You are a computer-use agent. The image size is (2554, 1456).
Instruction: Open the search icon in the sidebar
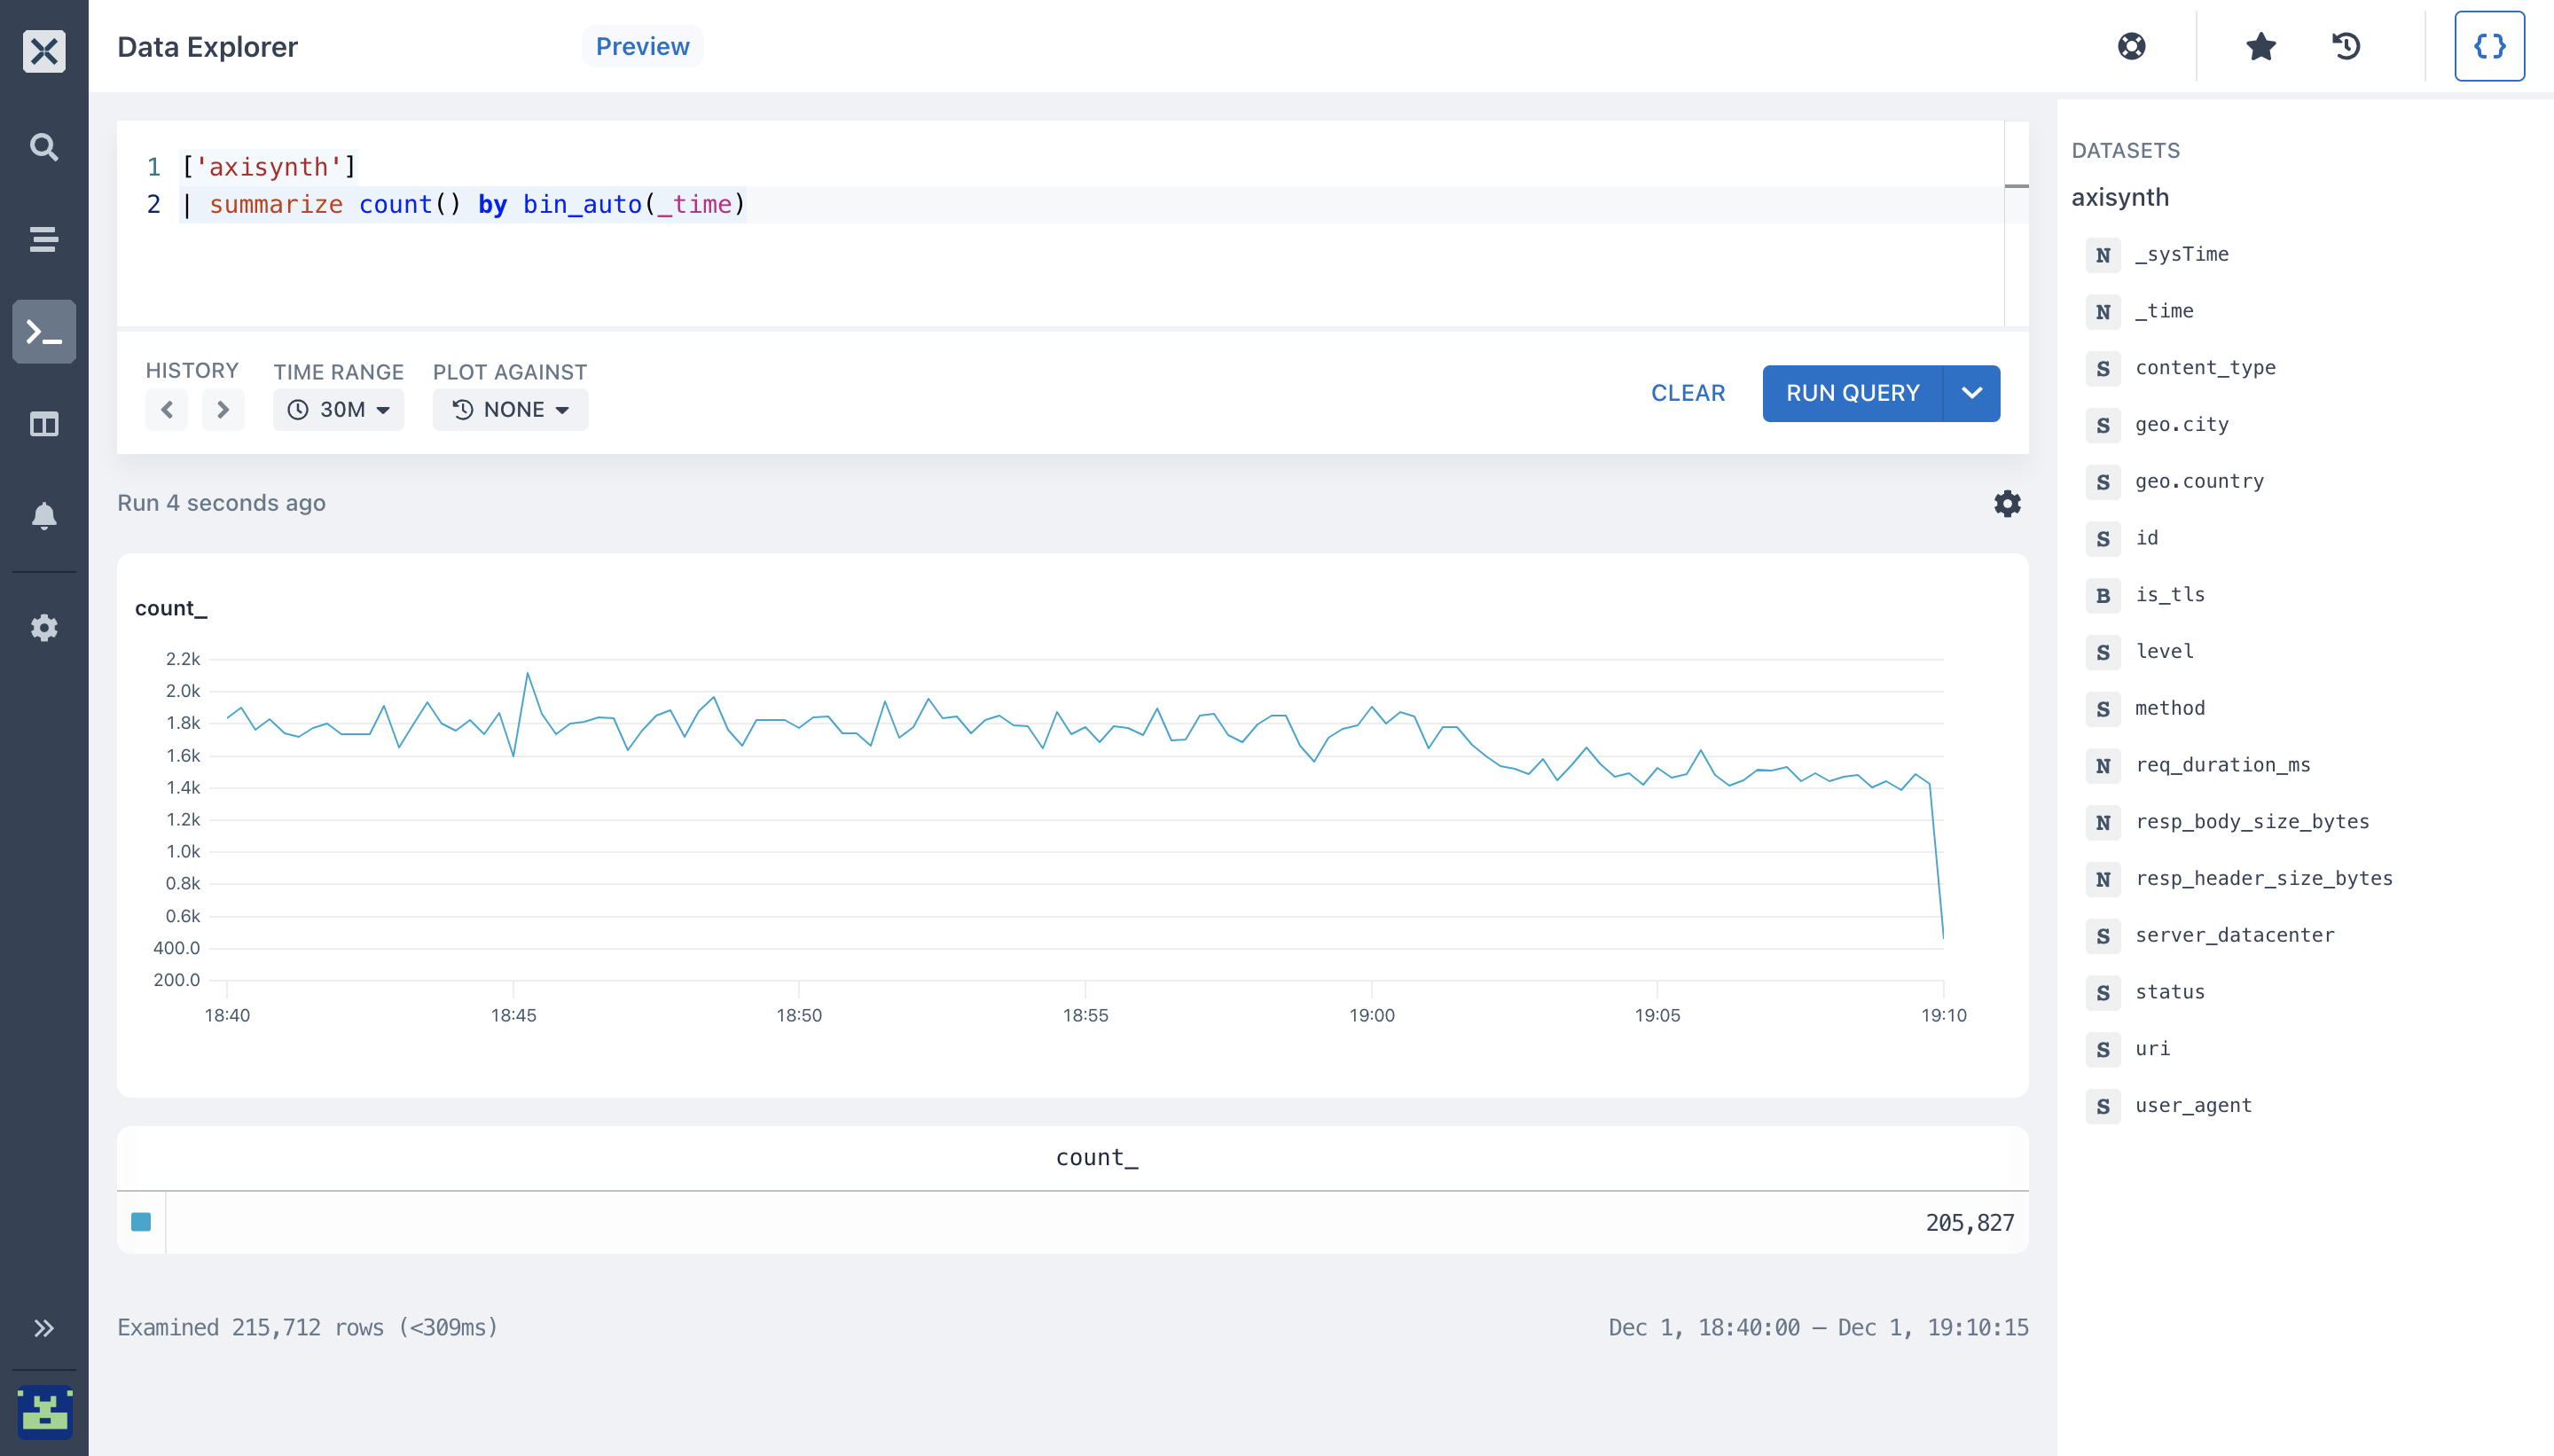tap(44, 148)
